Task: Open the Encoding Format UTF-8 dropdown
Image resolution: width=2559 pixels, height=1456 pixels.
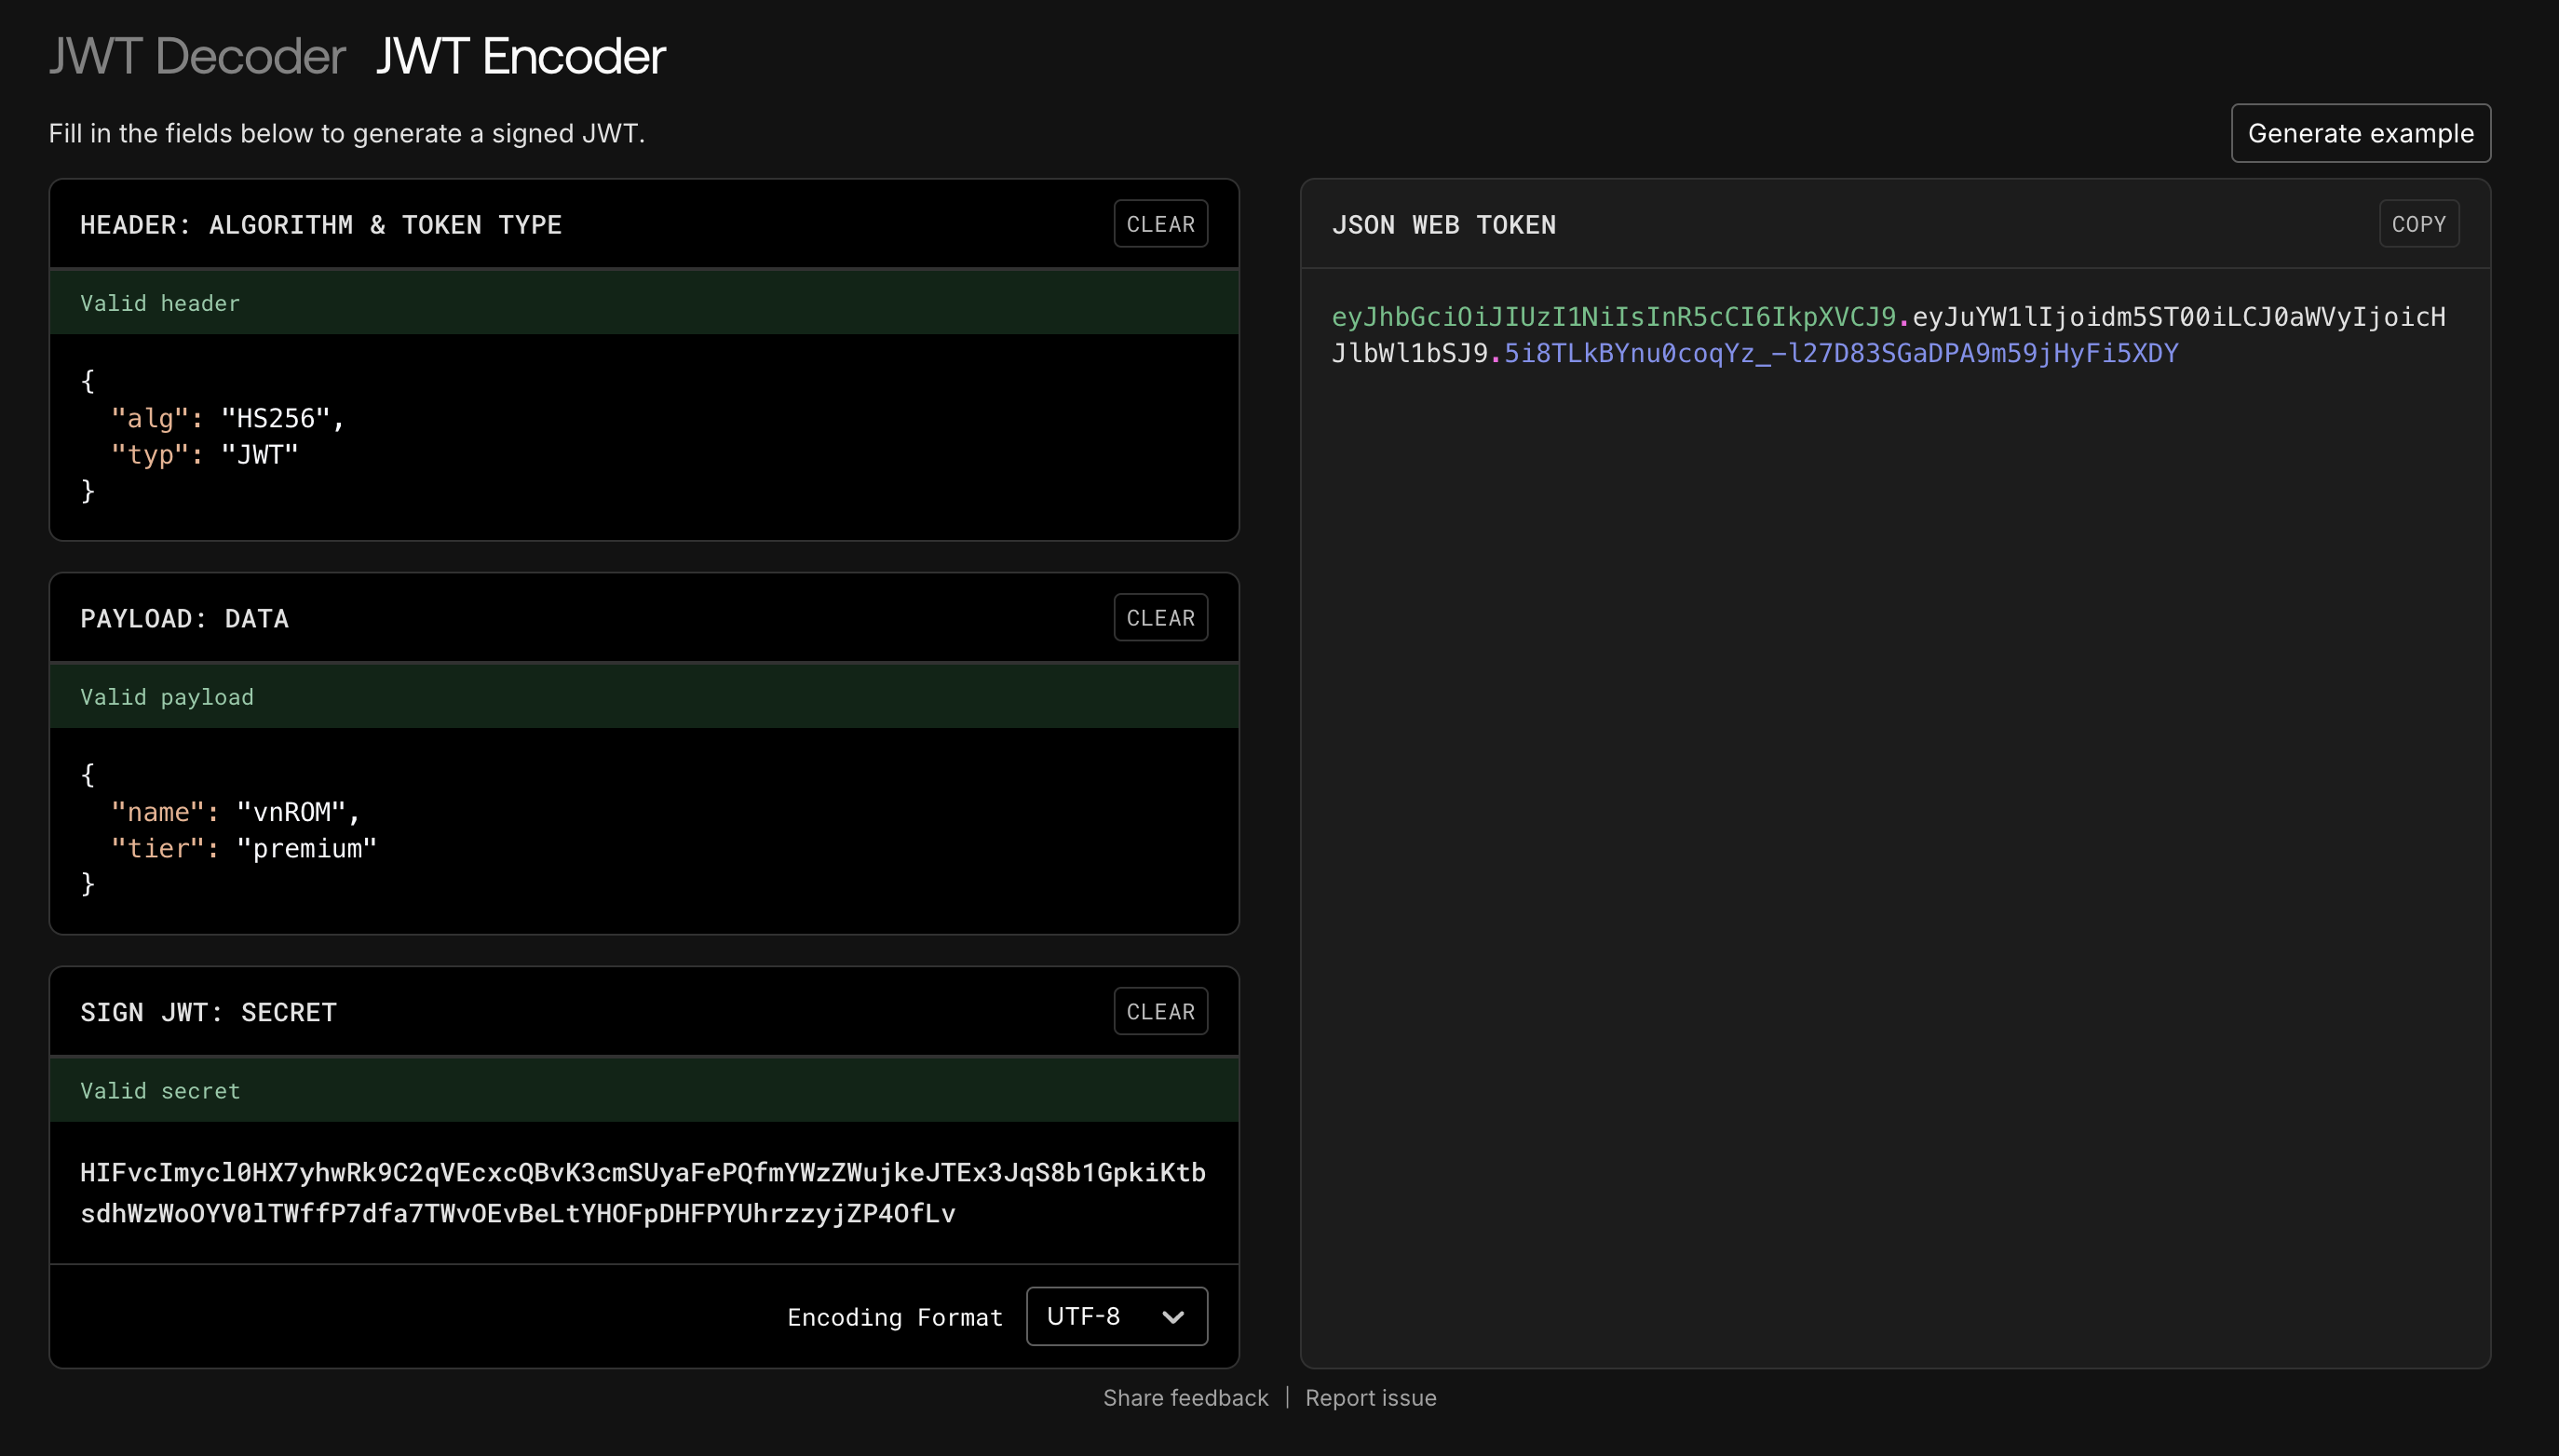Action: [x=1115, y=1316]
